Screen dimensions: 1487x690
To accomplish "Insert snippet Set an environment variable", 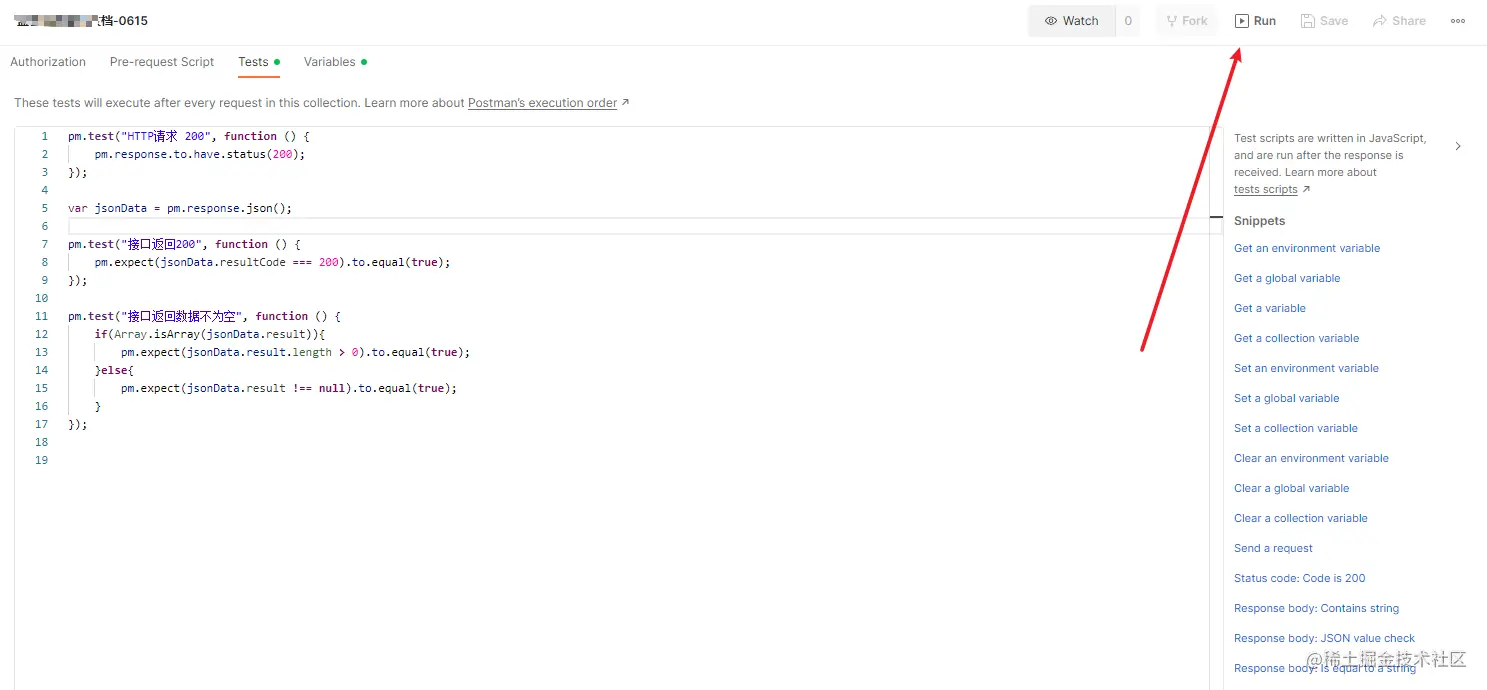I will pyautogui.click(x=1306, y=368).
